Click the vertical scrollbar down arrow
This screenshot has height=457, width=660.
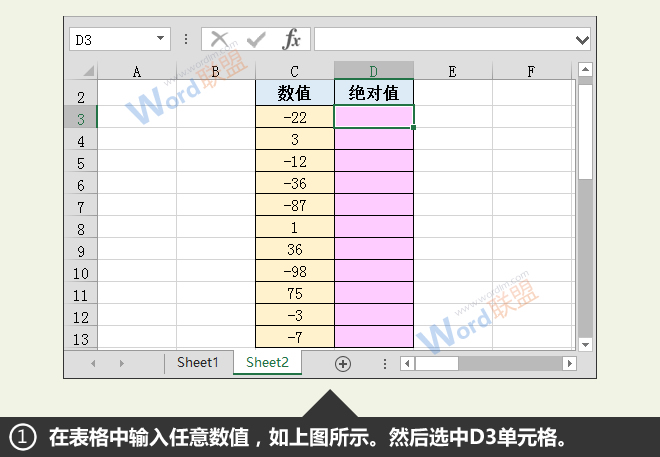pos(585,344)
